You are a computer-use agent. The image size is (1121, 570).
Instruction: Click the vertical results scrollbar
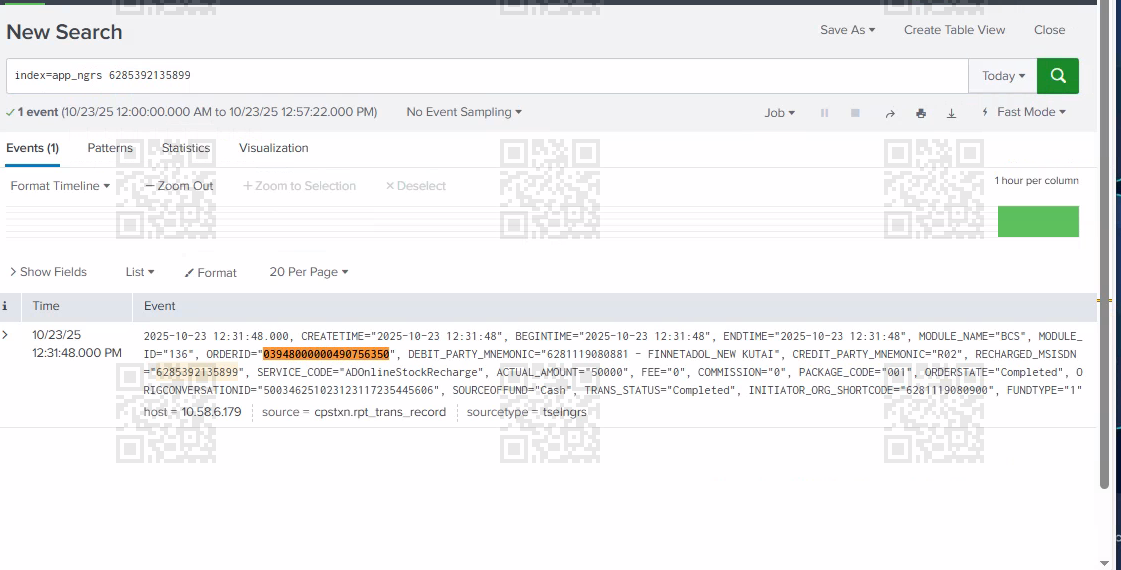[1104, 247]
